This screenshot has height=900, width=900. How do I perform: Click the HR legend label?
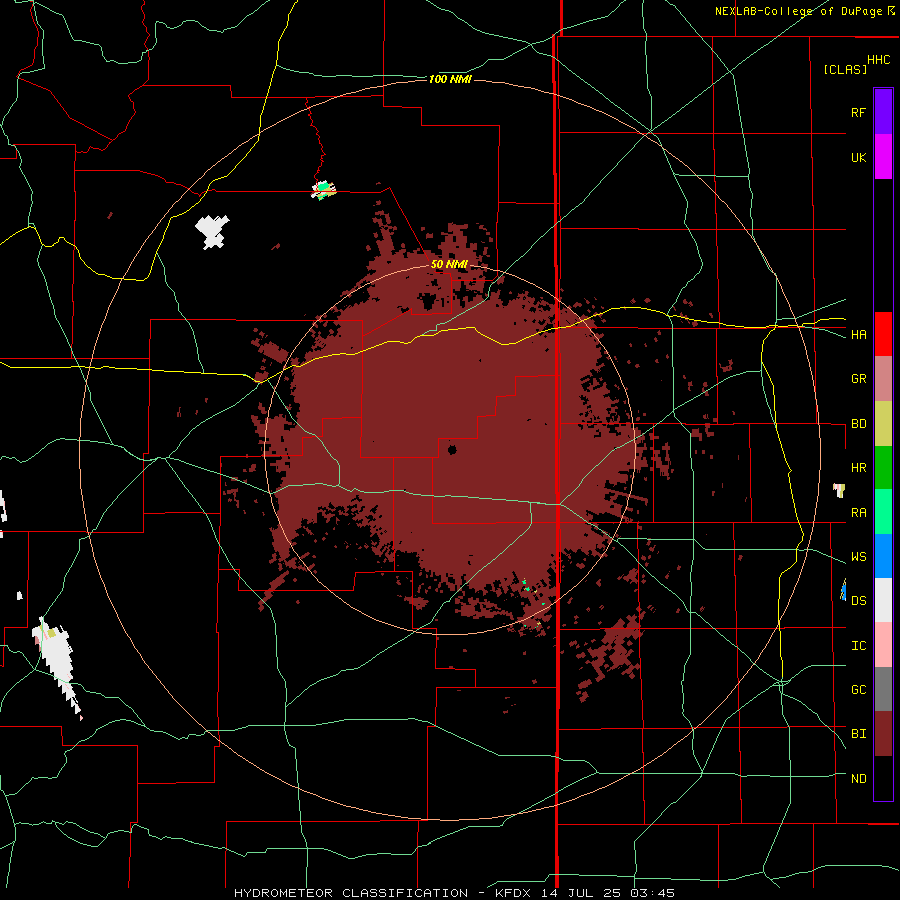[858, 468]
